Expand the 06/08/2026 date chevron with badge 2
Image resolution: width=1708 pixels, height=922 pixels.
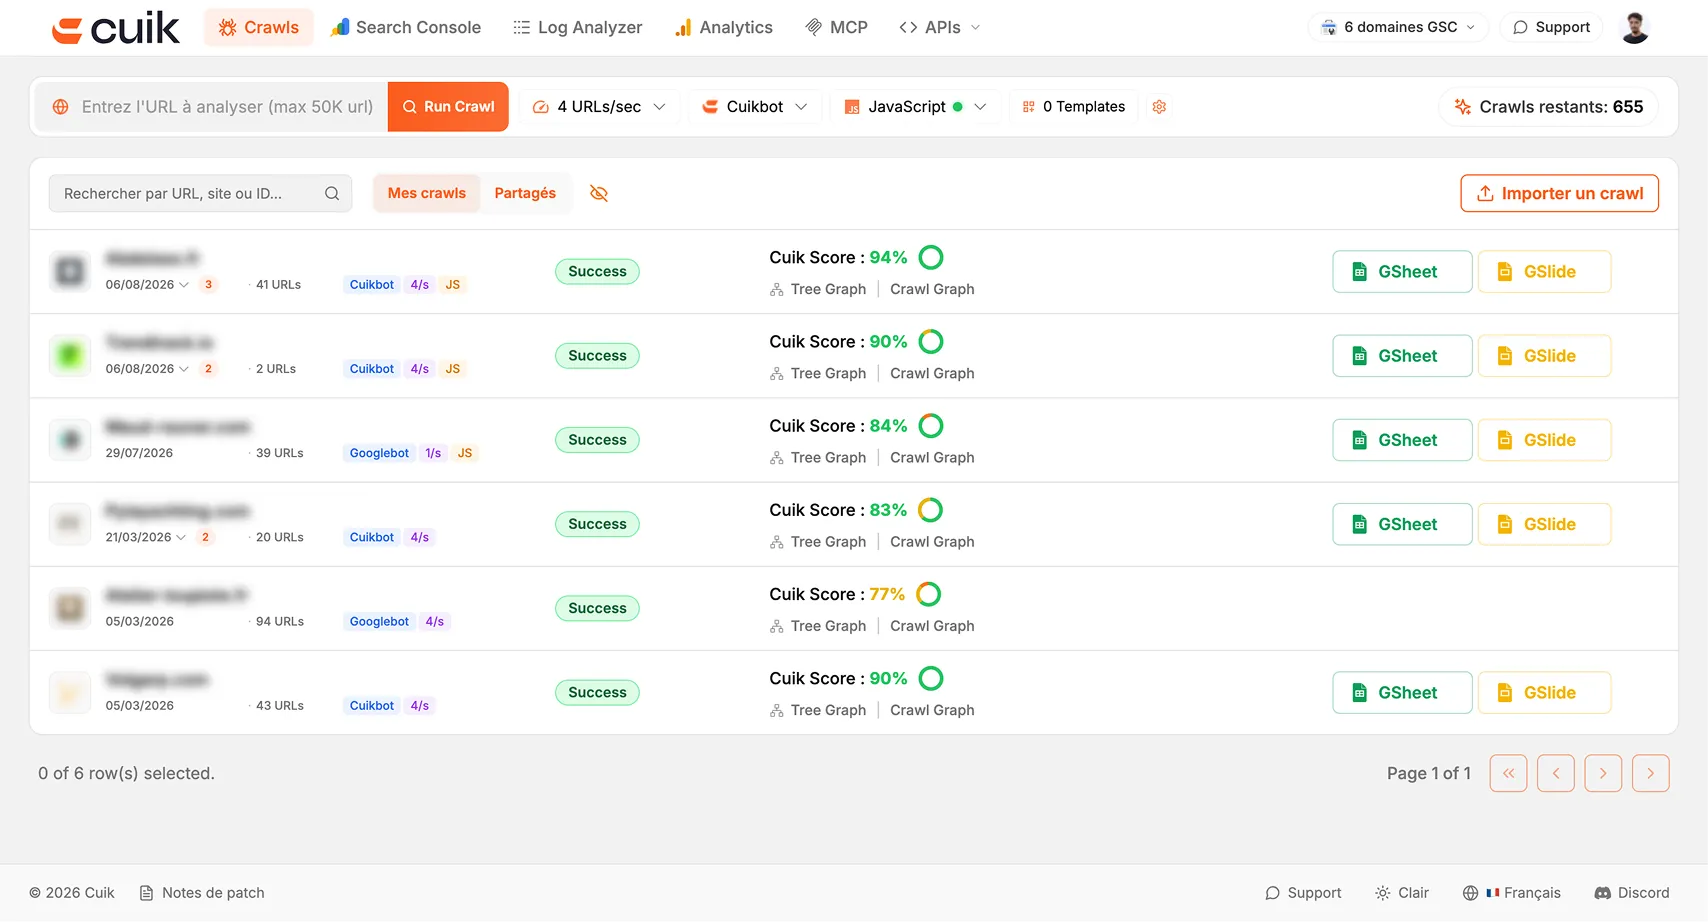(183, 369)
